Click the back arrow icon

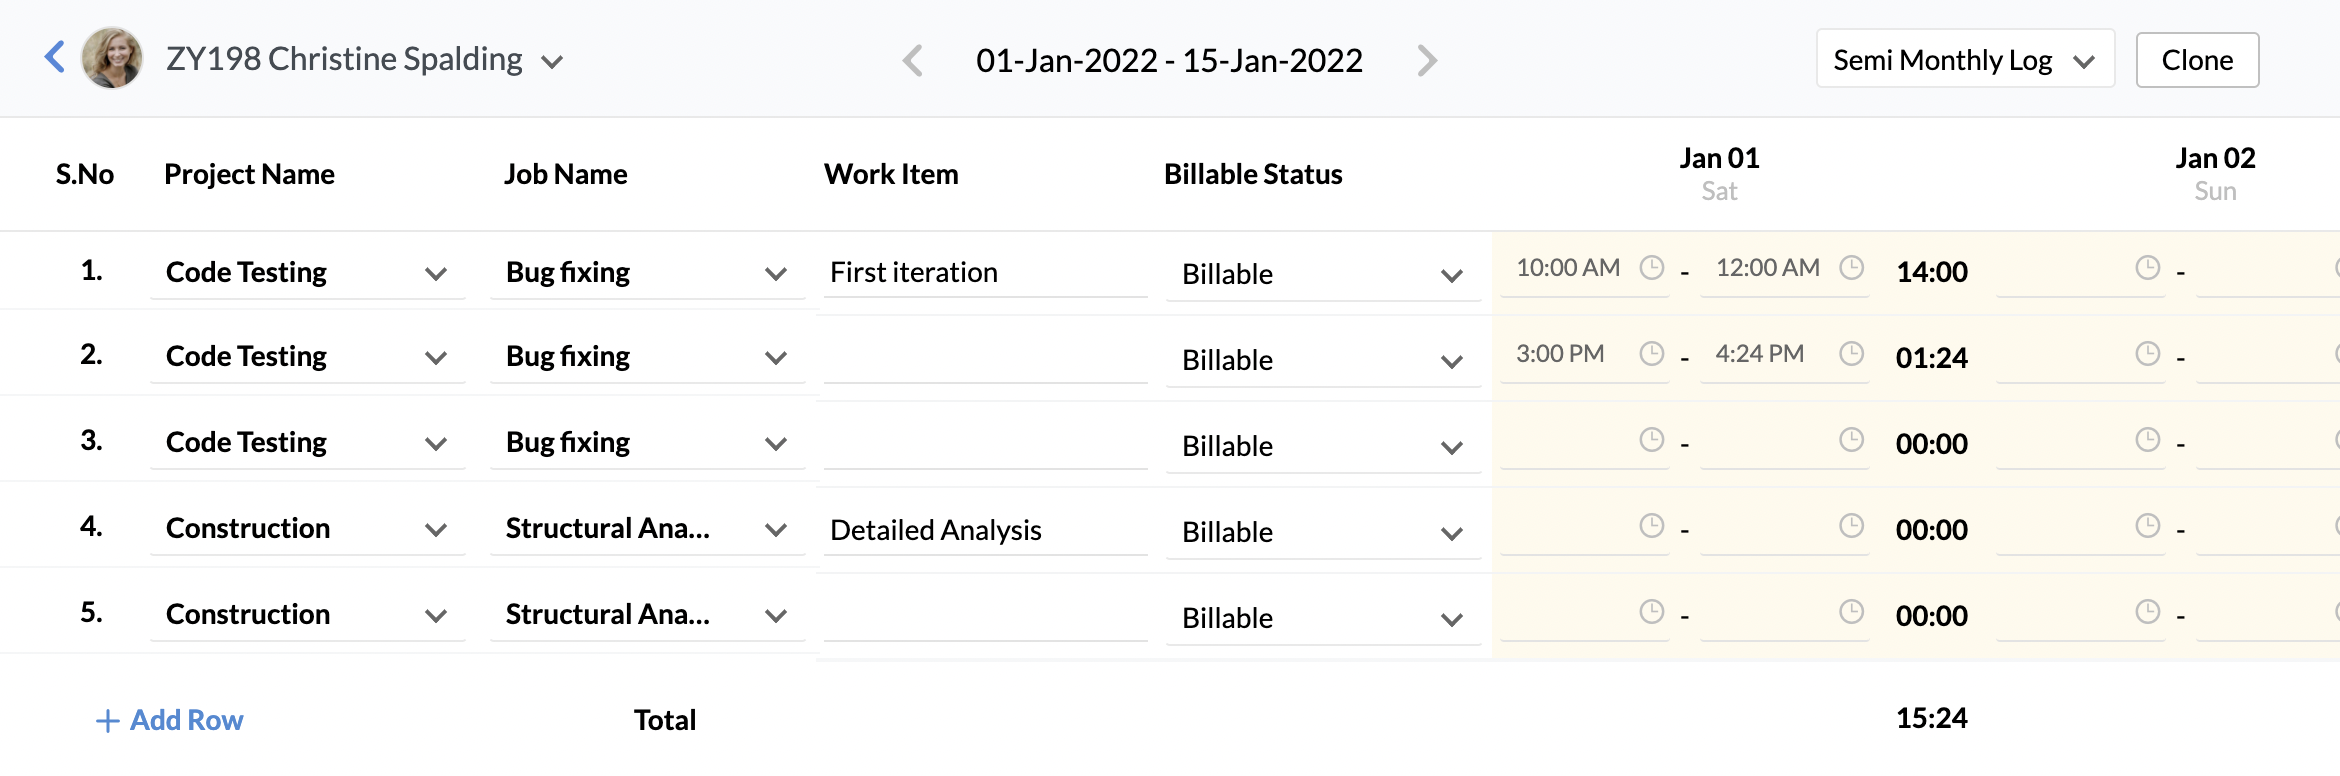pos(55,57)
